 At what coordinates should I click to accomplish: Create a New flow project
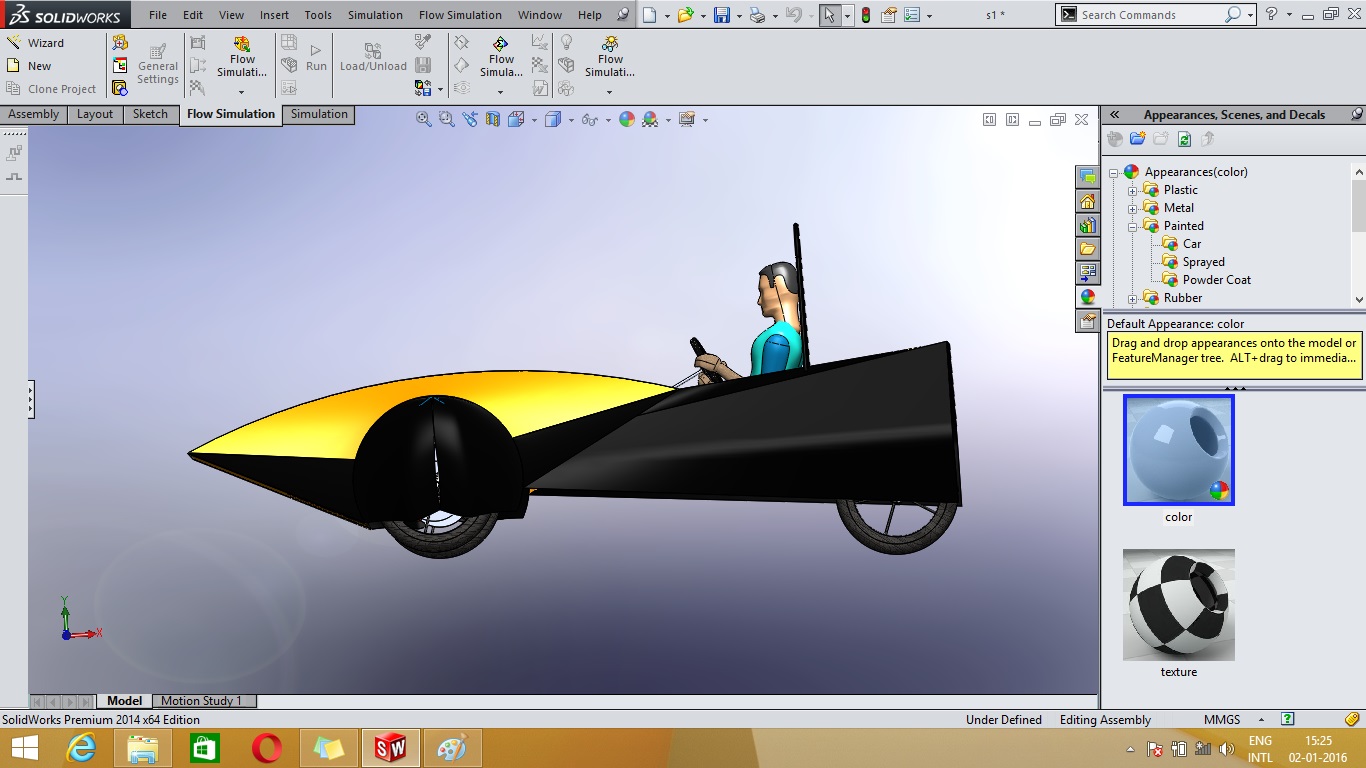pyautogui.click(x=29, y=66)
